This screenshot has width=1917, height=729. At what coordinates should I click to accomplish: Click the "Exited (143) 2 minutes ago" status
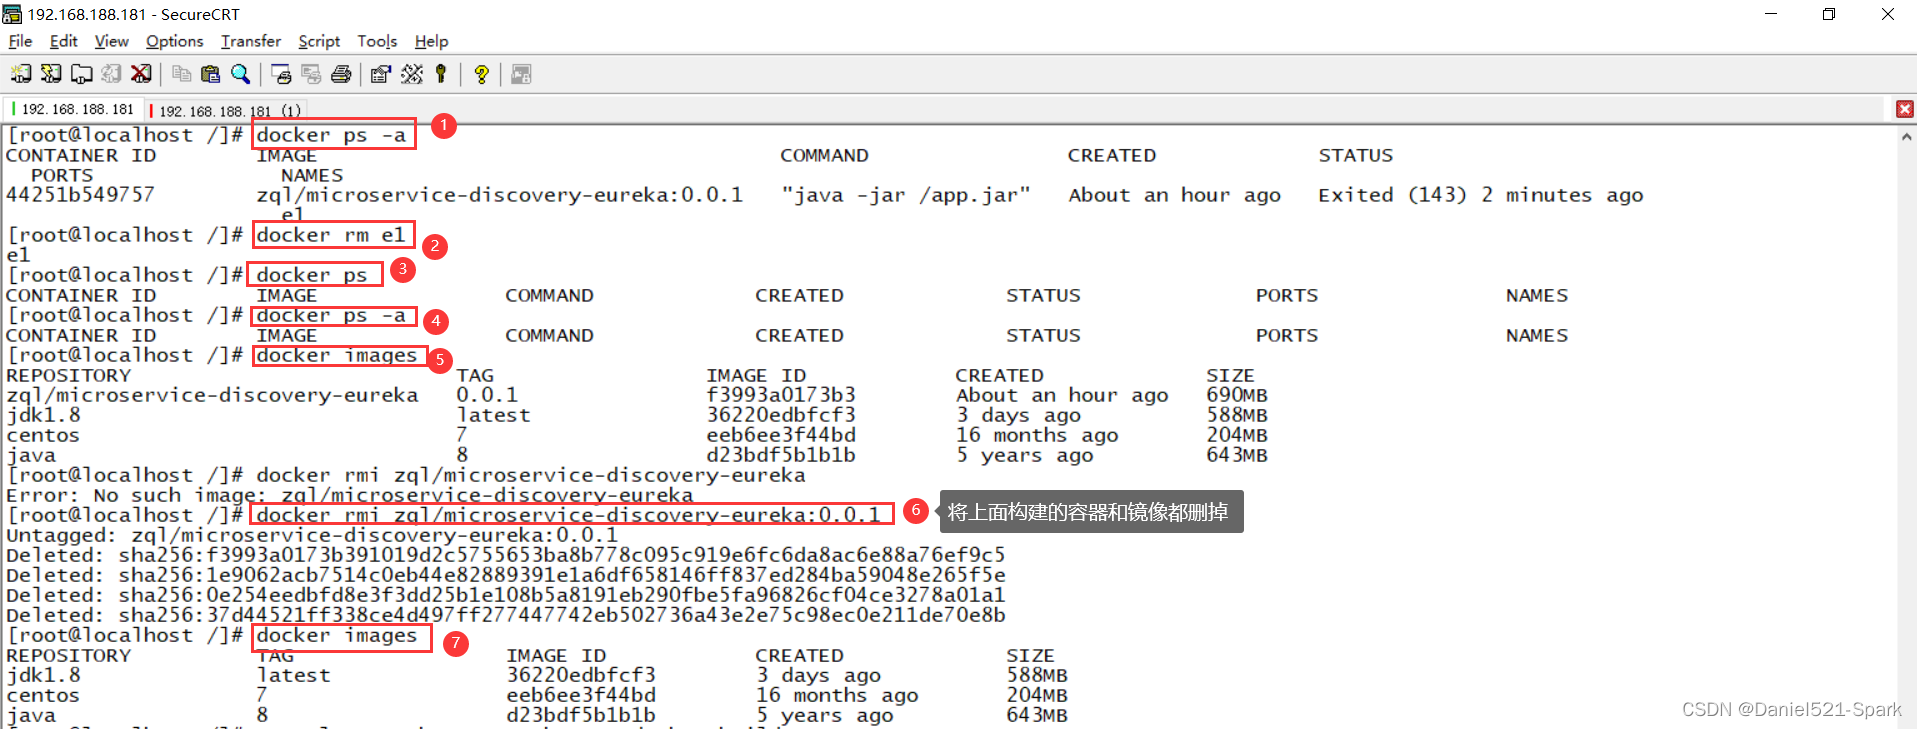click(1480, 195)
